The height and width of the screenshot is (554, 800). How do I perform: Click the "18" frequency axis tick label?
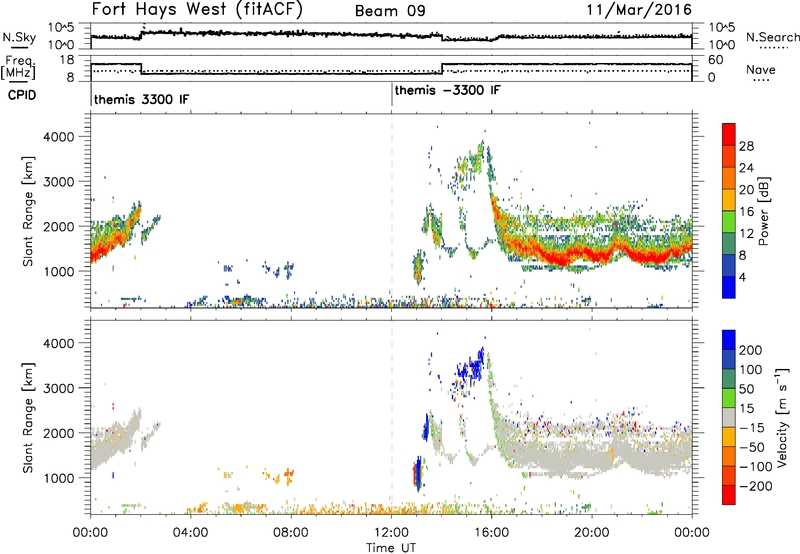click(67, 60)
